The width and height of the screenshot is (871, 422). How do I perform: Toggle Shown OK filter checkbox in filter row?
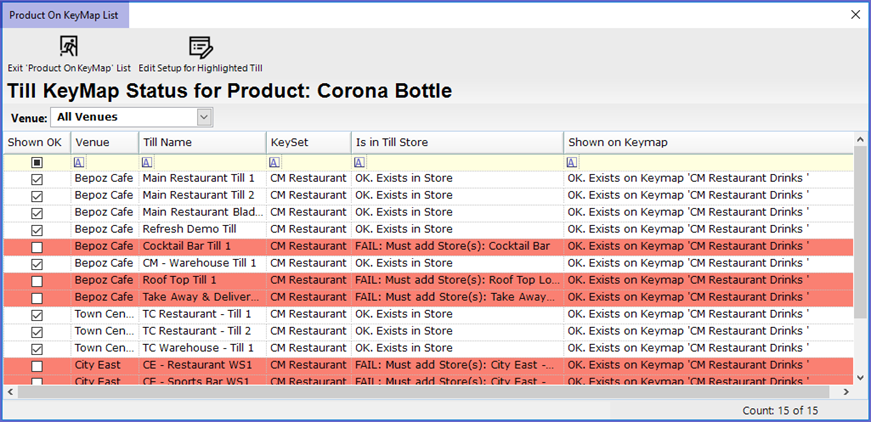point(37,162)
